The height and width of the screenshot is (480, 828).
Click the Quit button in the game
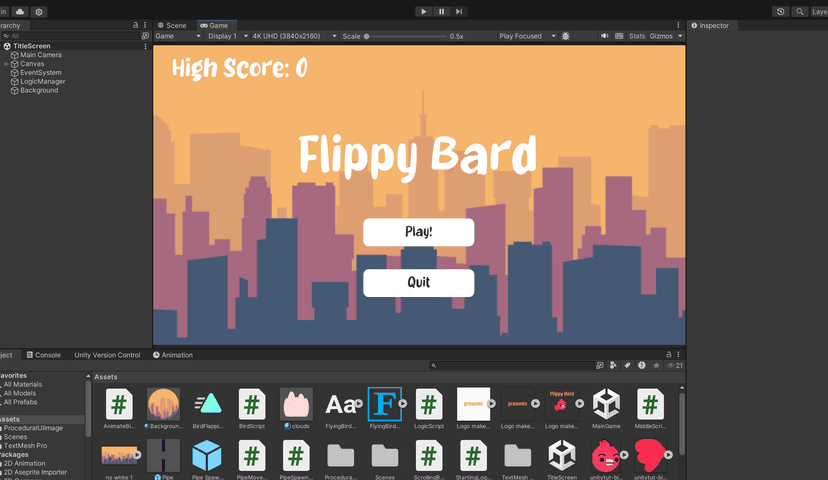418,283
